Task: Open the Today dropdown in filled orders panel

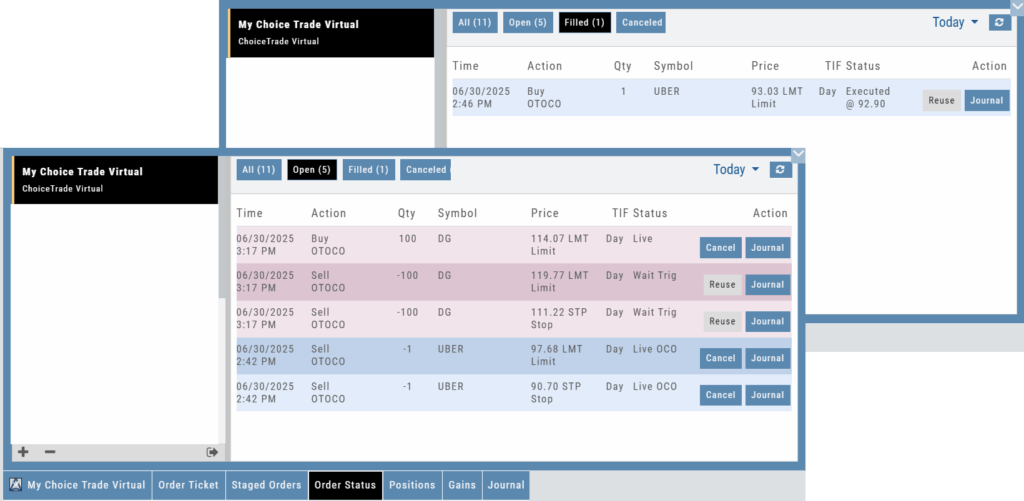Action: (955, 22)
